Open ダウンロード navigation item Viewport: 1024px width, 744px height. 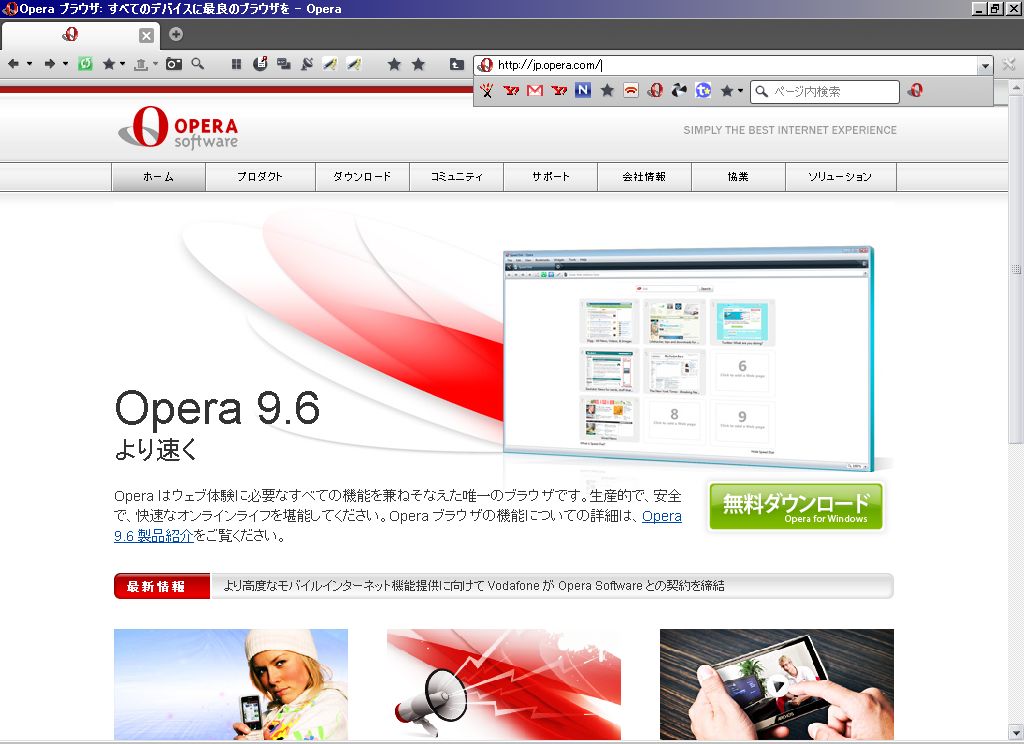(362, 176)
